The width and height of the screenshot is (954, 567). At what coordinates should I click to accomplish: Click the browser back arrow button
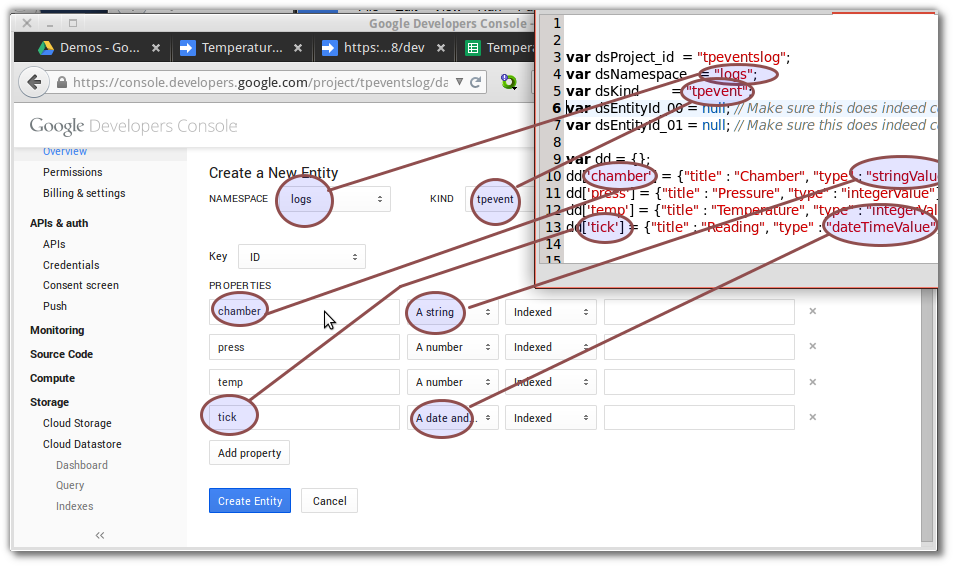[34, 82]
